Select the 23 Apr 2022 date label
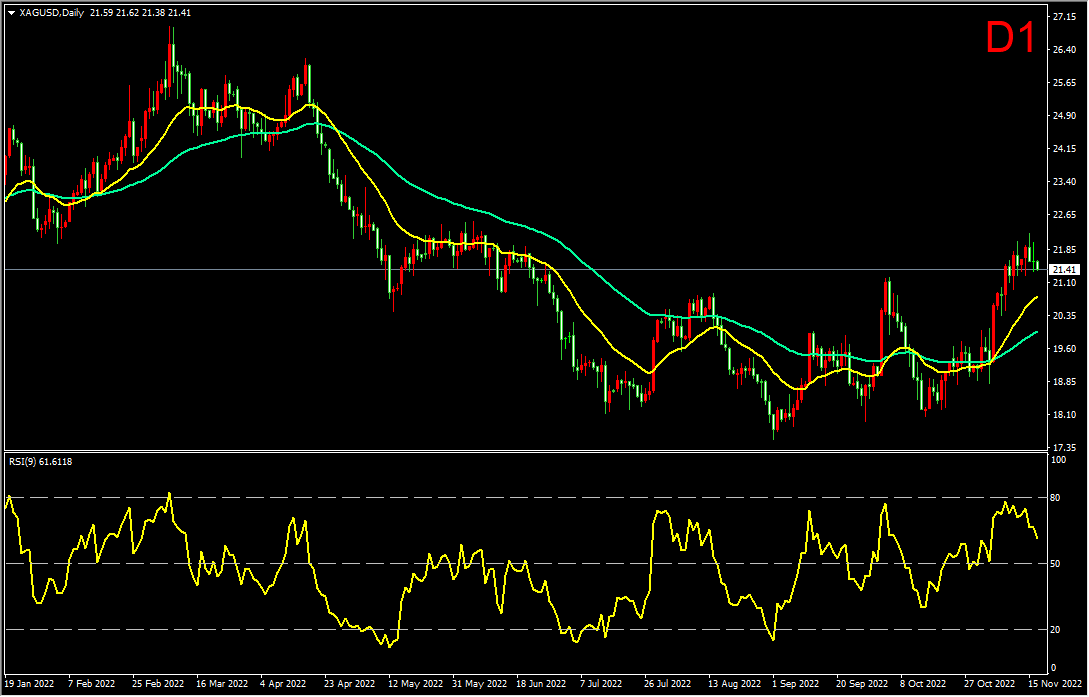Screen dimensions: 1089x697 tap(351, 684)
